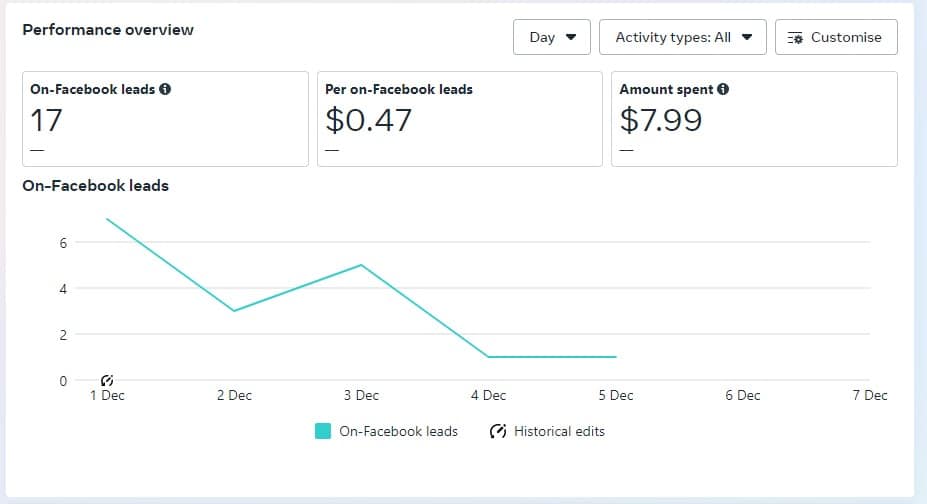Click the chart line peak at 3 Dec

tap(361, 265)
